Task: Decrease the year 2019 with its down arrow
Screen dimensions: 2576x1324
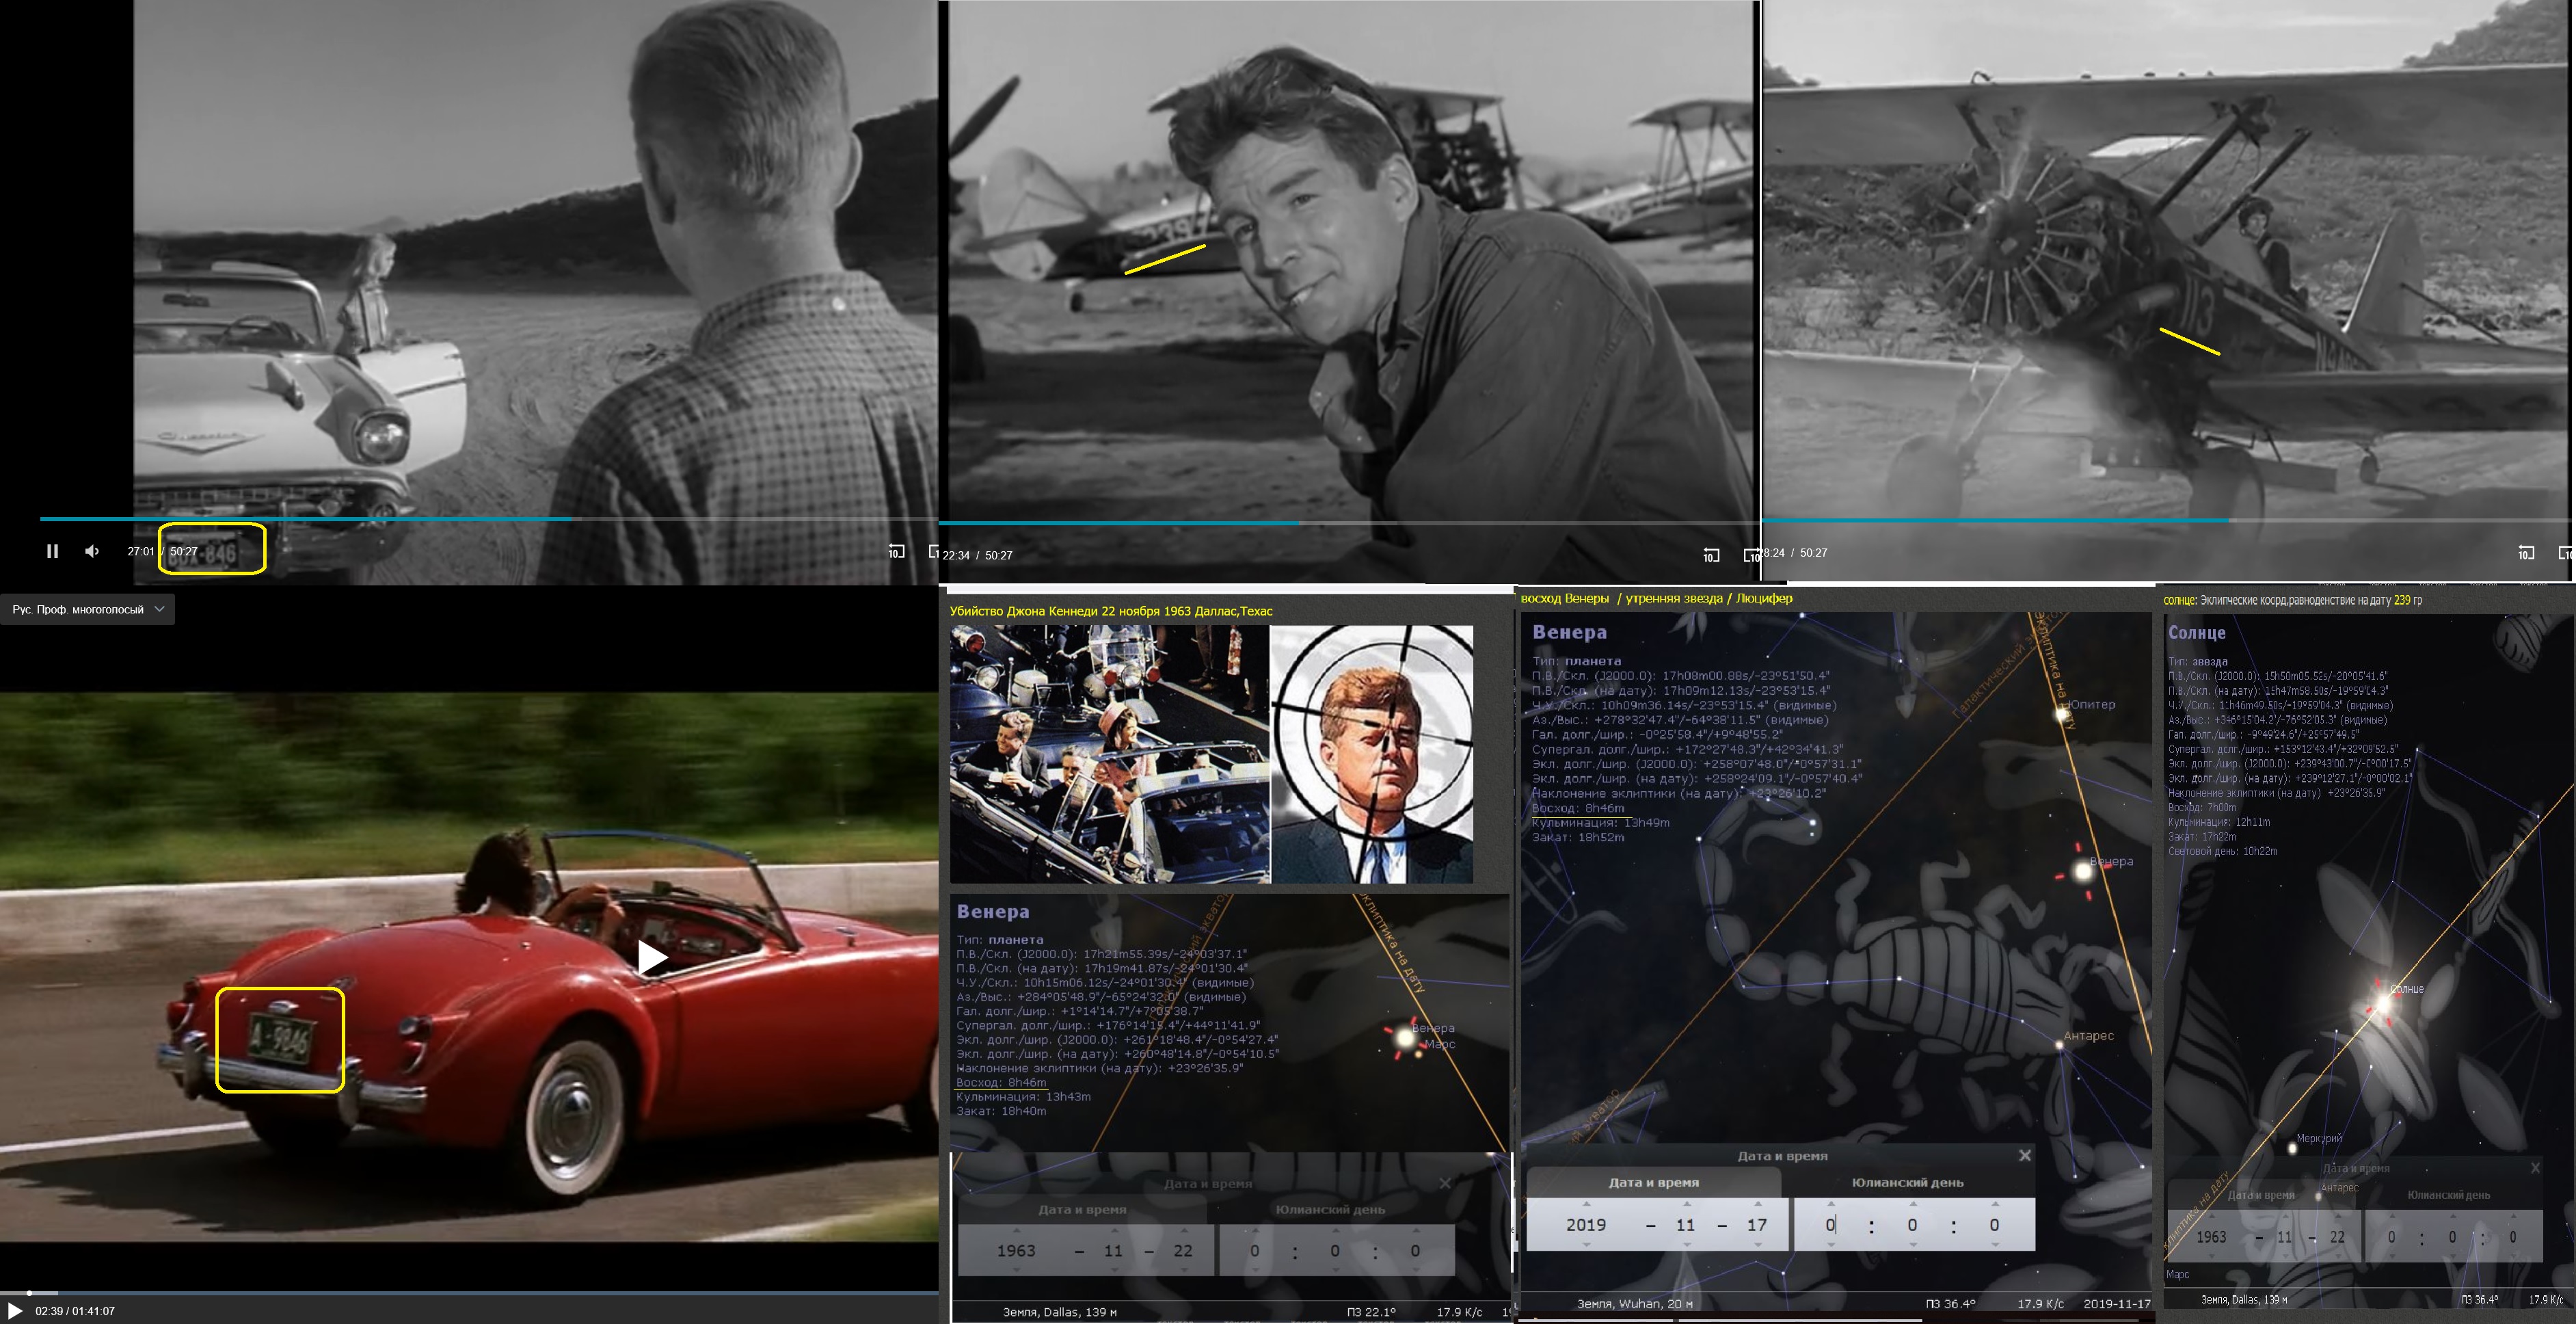Action: coord(1586,1245)
